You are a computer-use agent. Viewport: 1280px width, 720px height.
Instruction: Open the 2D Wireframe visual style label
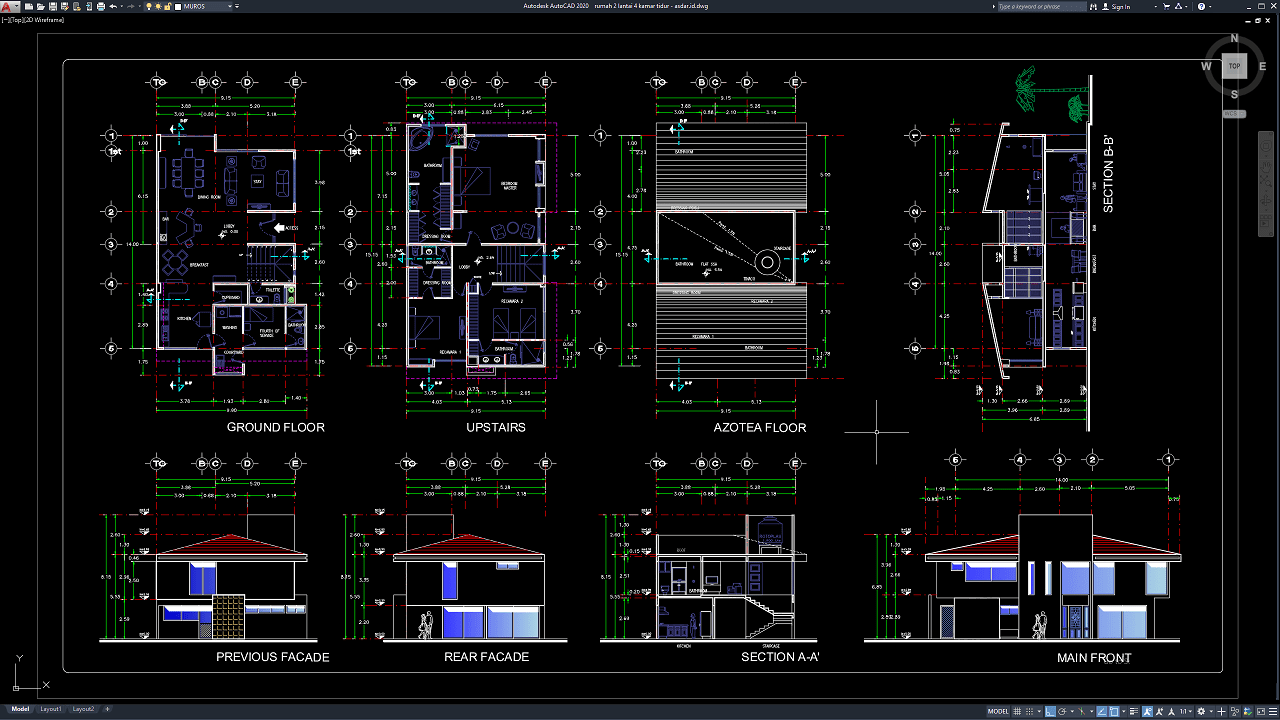(x=45, y=20)
